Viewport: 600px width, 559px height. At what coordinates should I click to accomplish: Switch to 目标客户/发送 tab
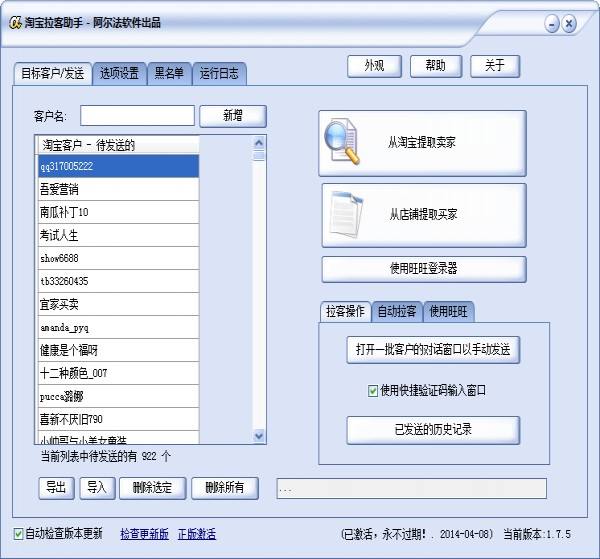[x=52, y=73]
